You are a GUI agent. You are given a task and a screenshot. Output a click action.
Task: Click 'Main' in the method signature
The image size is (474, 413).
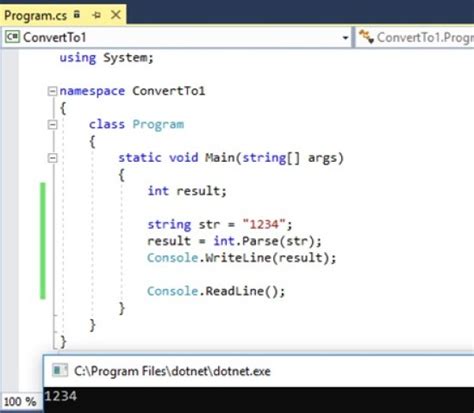point(220,158)
